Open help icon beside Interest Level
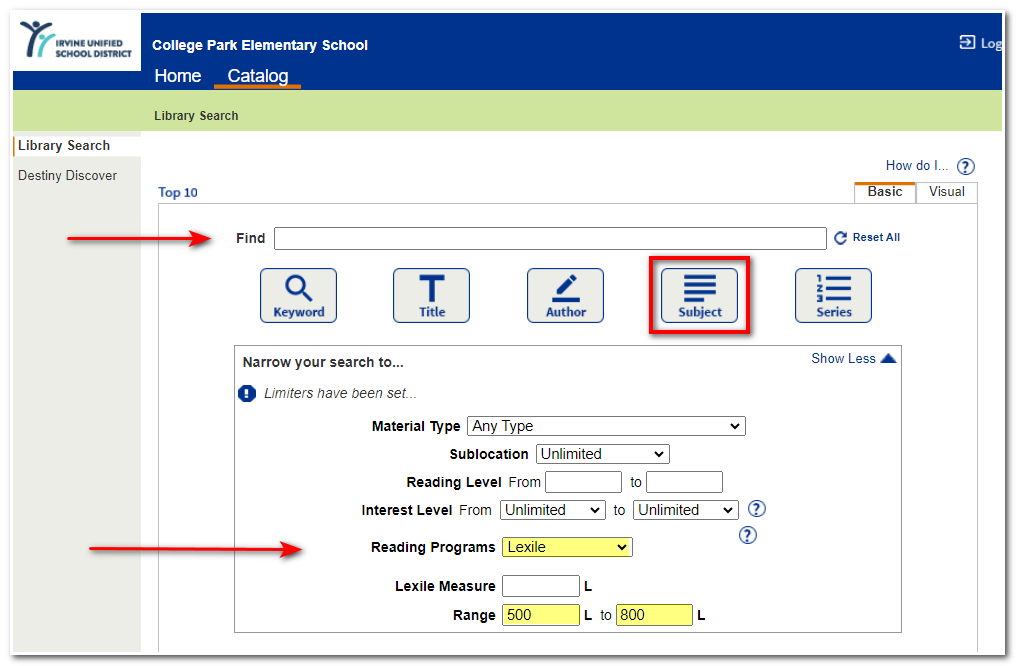 [x=757, y=509]
